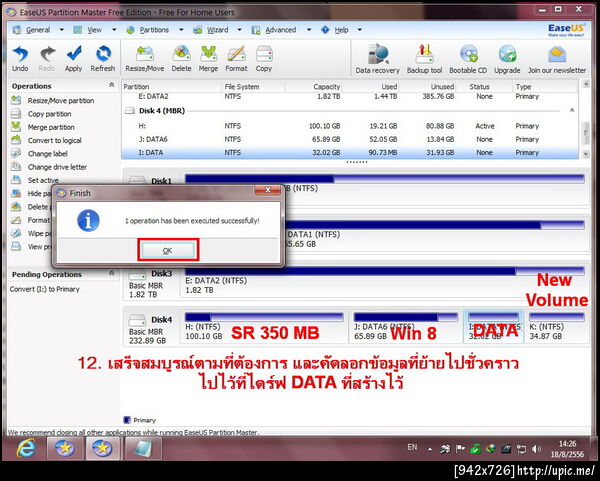Close the Finish dialog with X
This screenshot has height=481, width=600.
pos(267,190)
